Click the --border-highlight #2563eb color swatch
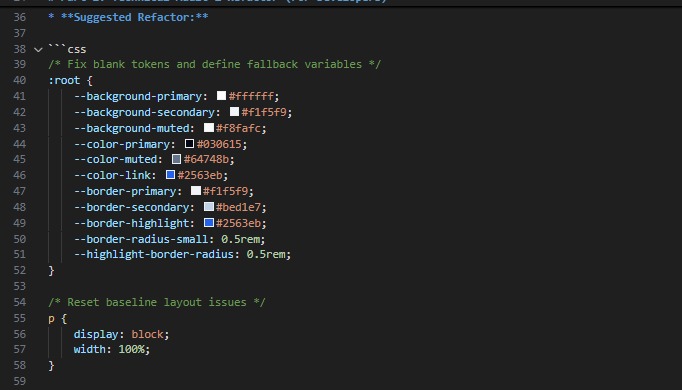 209,223
